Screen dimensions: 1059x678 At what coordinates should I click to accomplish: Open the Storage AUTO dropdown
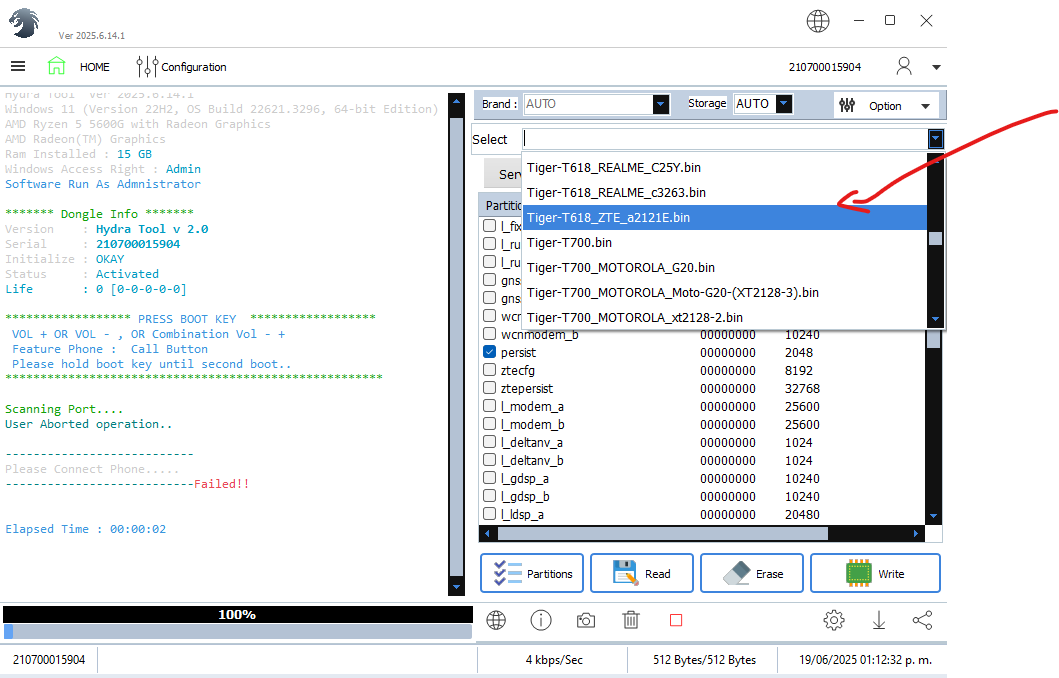783,104
